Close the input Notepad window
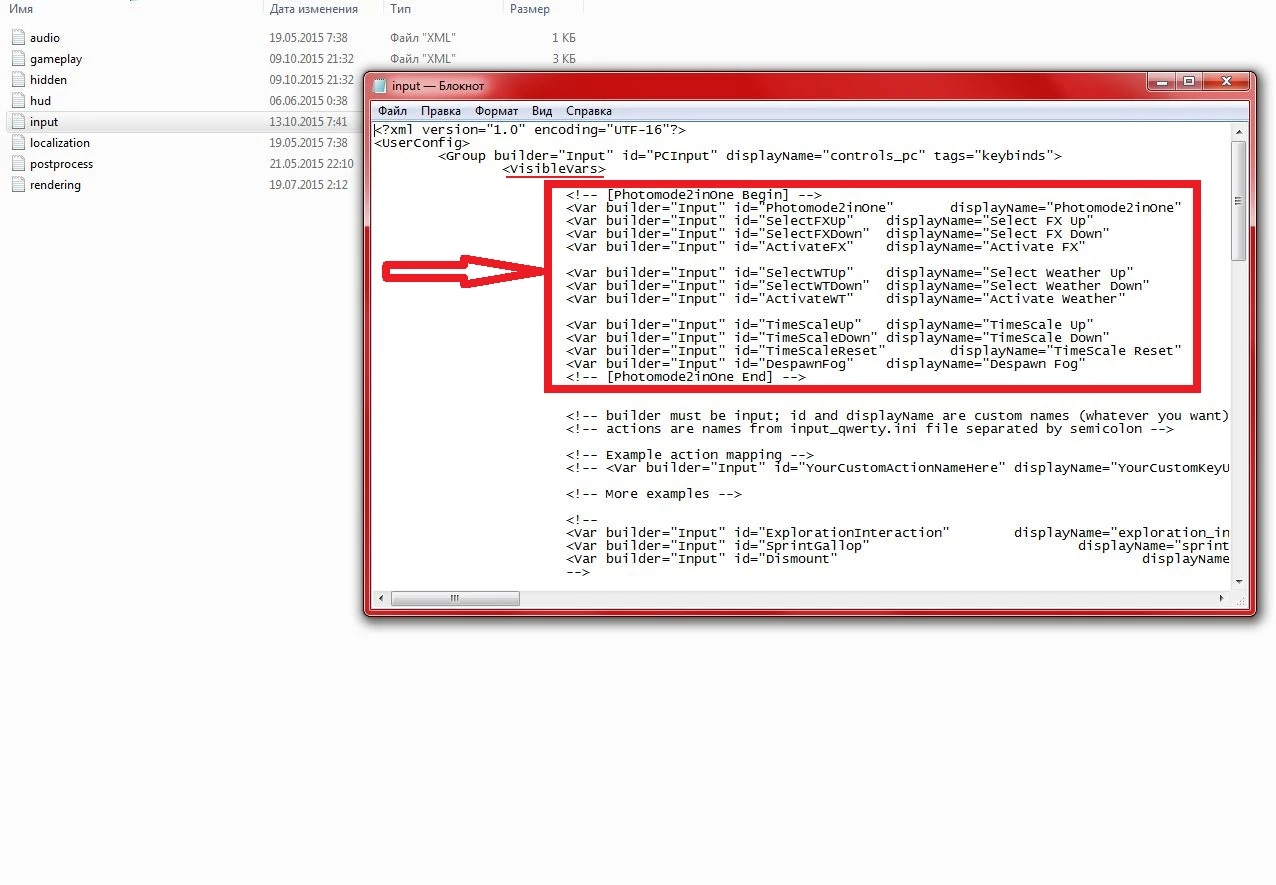The image size is (1276, 885). coord(1225,81)
